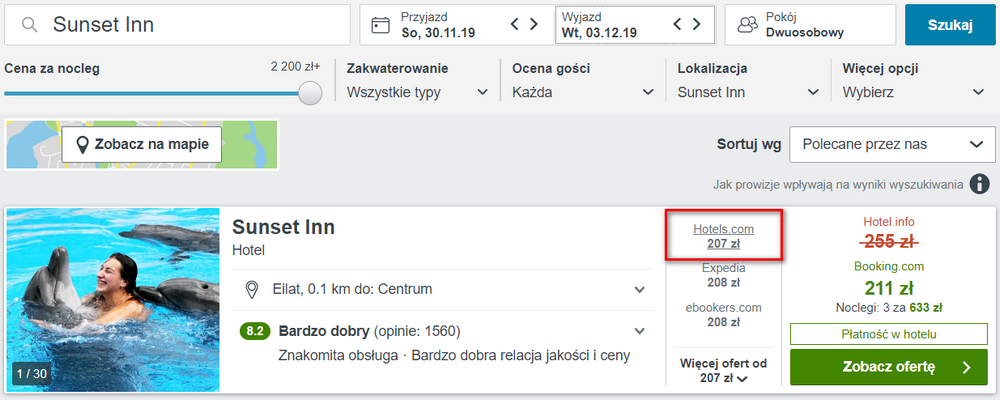Open the dolphin hotel photo

click(x=113, y=299)
